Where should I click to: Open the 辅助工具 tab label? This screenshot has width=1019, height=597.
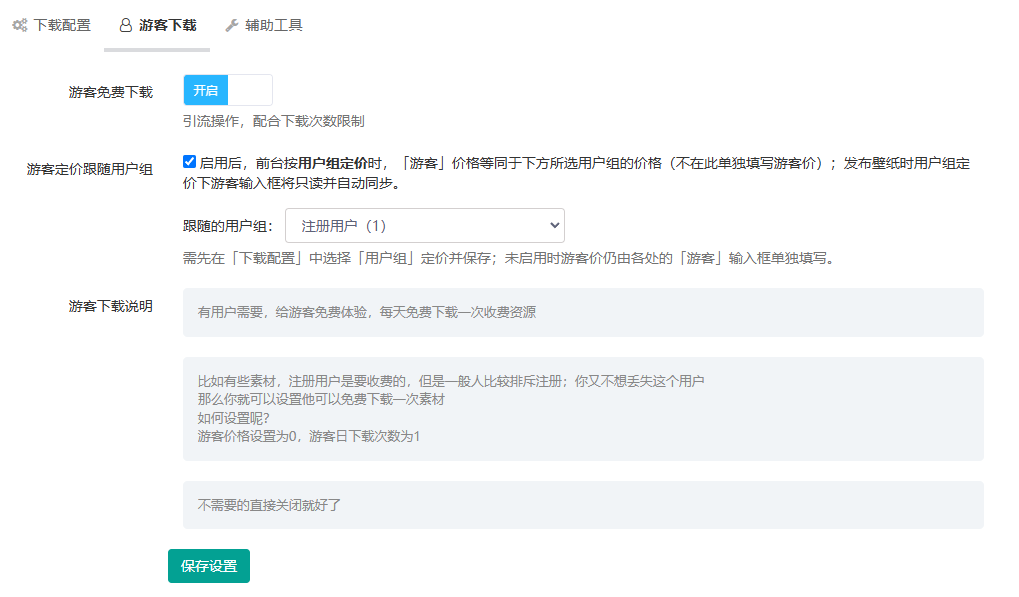(274, 25)
